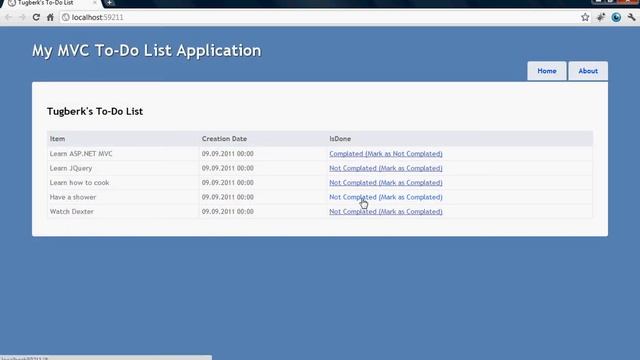640x360 pixels.
Task: Open the About navigation tab
Action: [x=588, y=71]
